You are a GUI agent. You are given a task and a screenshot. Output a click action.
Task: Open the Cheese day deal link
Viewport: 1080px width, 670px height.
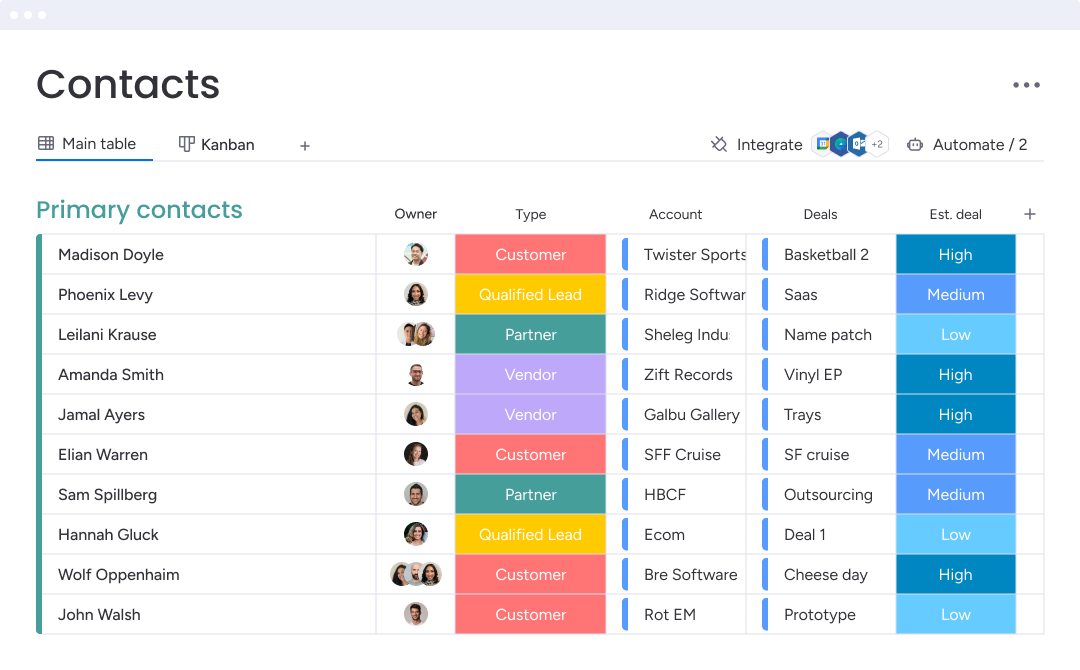825,574
